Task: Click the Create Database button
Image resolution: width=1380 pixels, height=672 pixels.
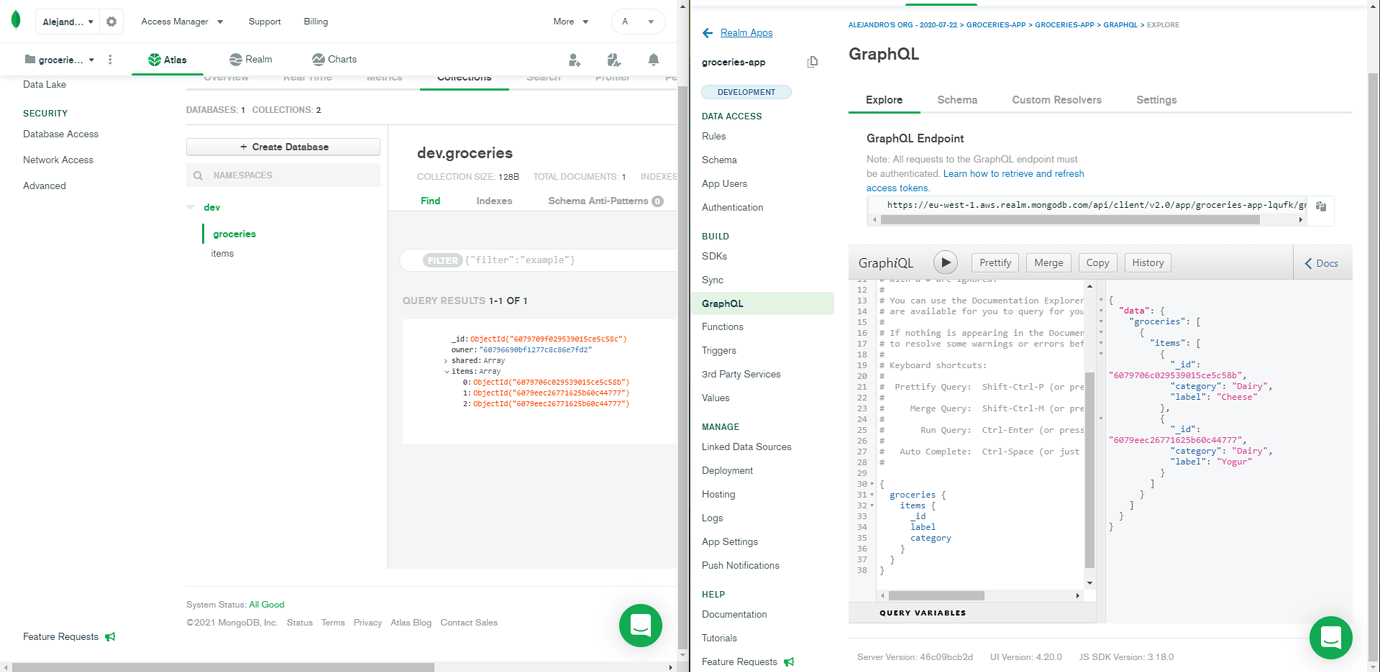Action: click(283, 147)
